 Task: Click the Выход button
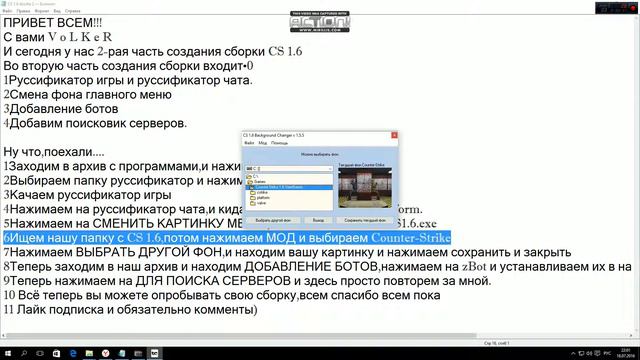[x=318, y=220]
